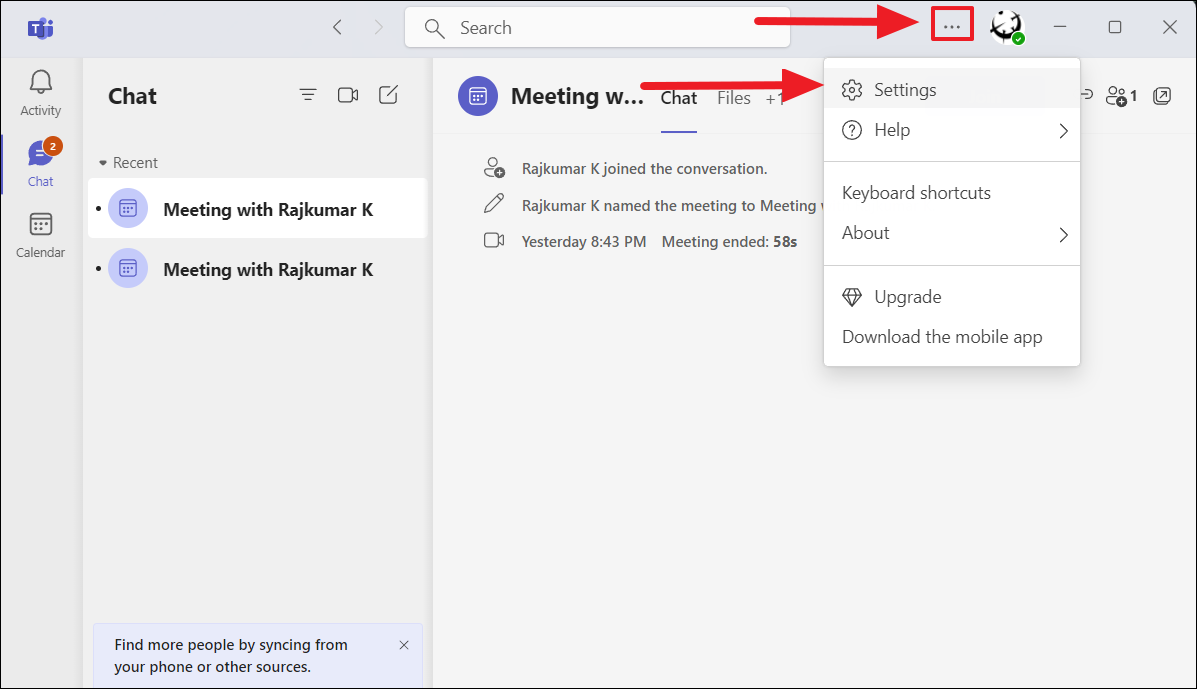Open the chat list filter icon
Image resolution: width=1197 pixels, height=689 pixels.
[308, 95]
